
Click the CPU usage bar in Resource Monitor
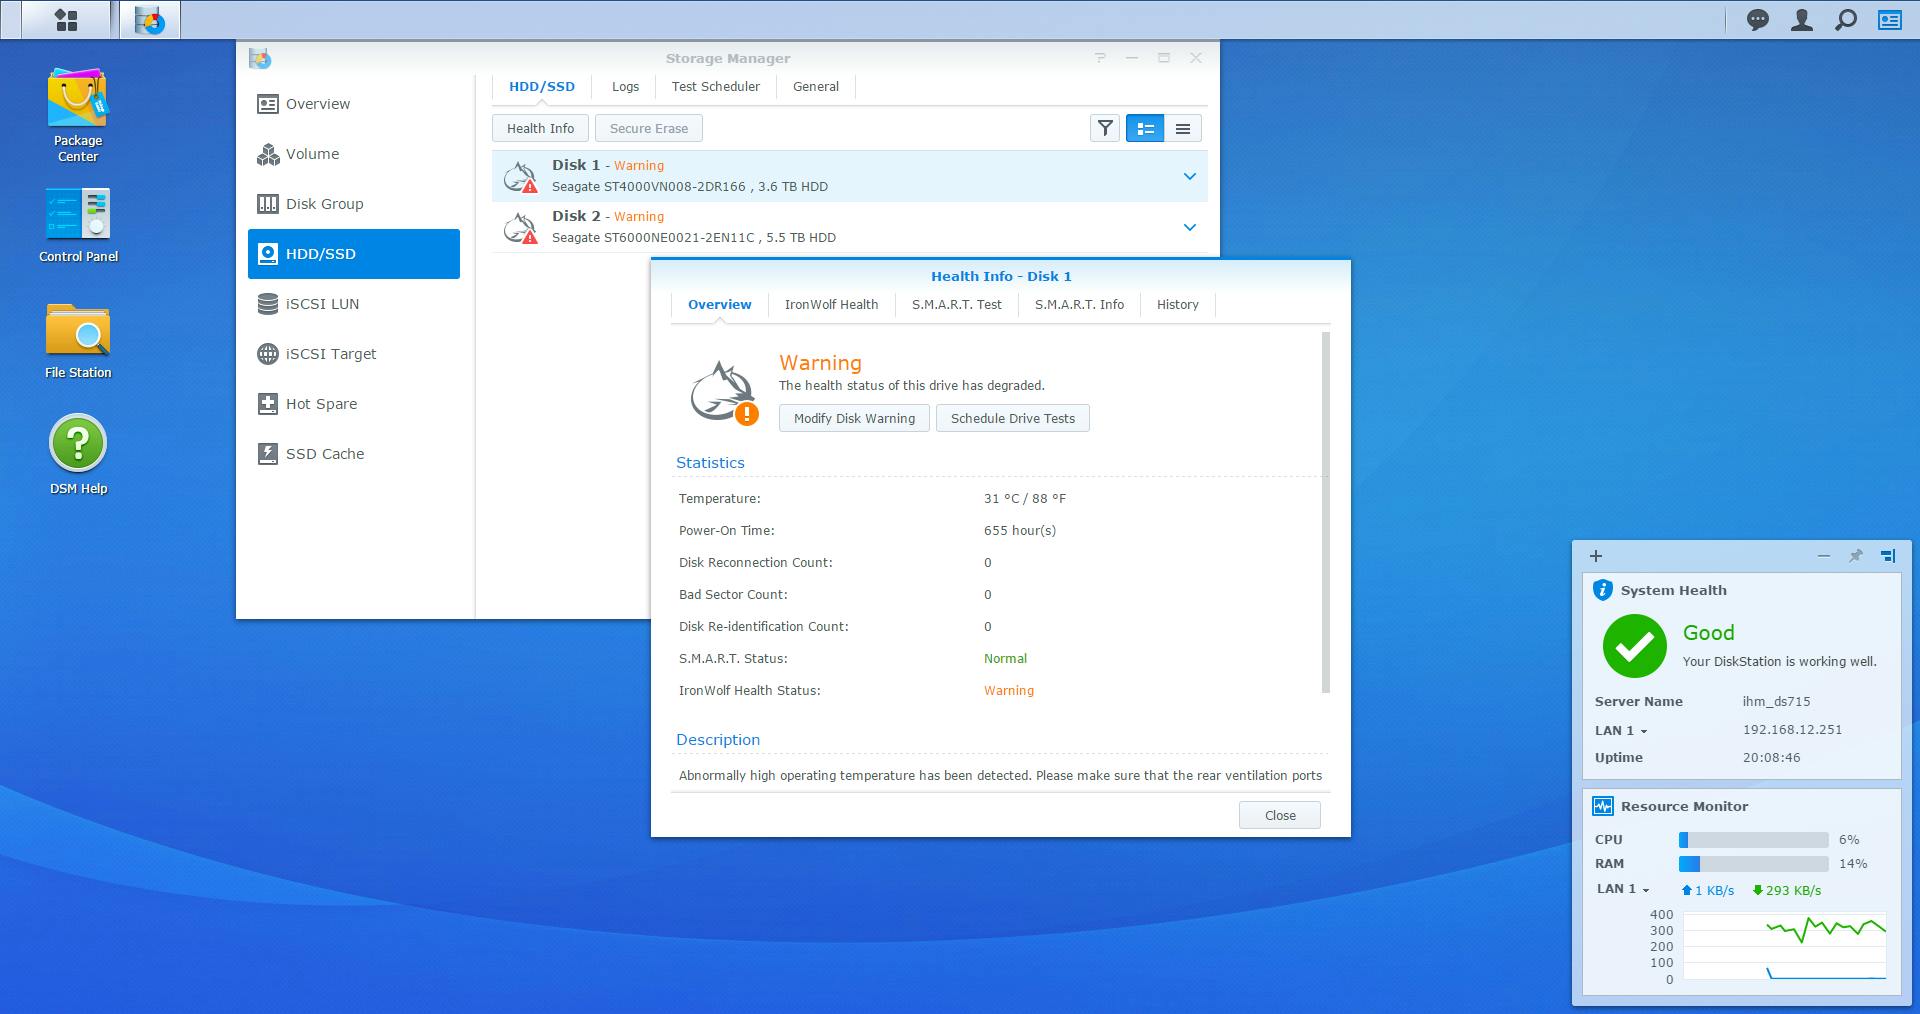[1754, 840]
